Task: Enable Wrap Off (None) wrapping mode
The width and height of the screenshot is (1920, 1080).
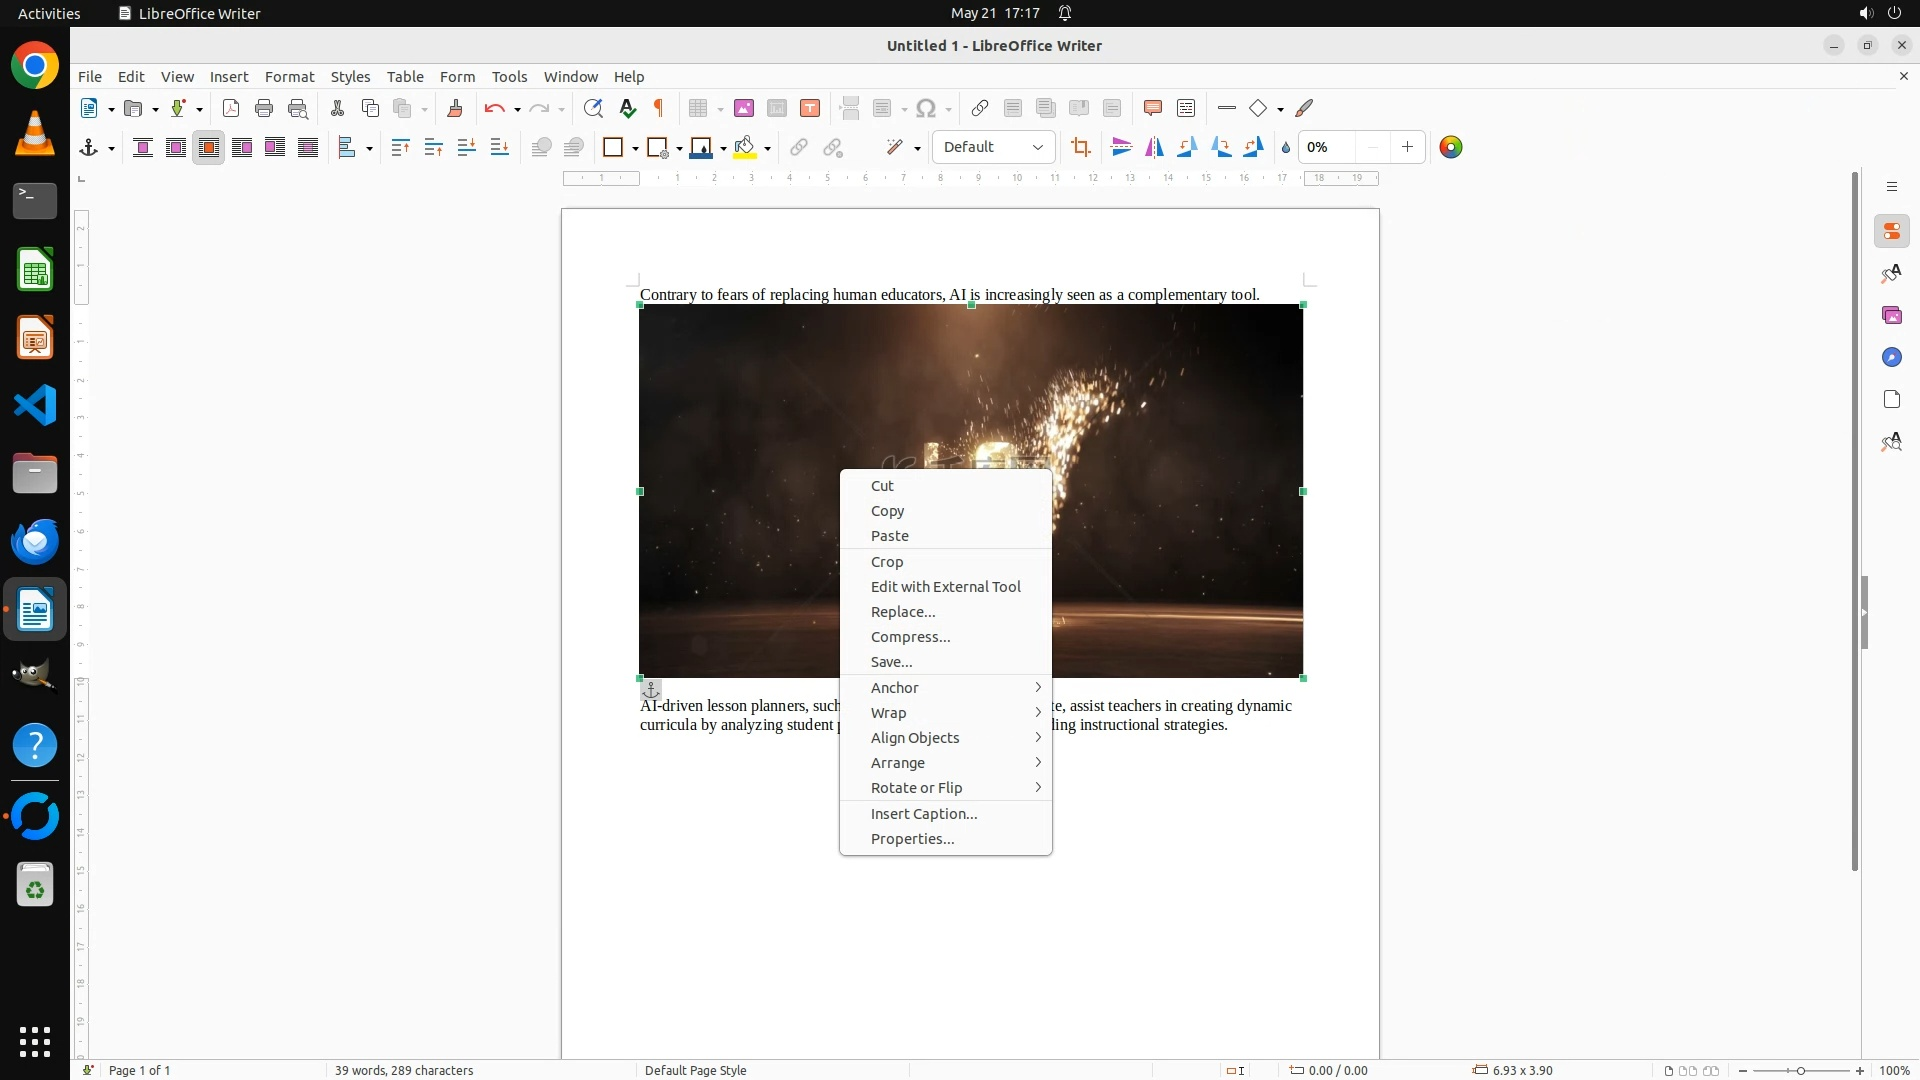Action: coord(143,148)
